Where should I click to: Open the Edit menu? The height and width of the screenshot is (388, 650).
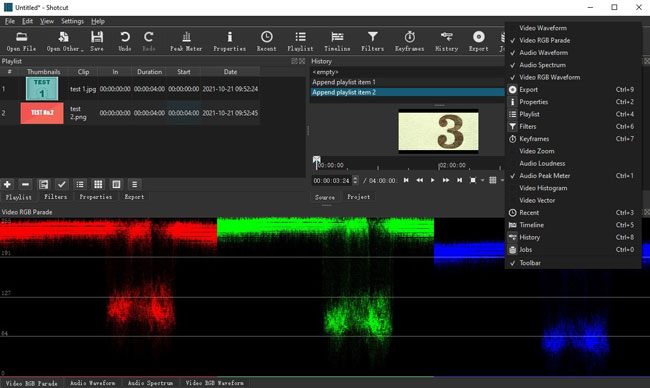click(27, 21)
